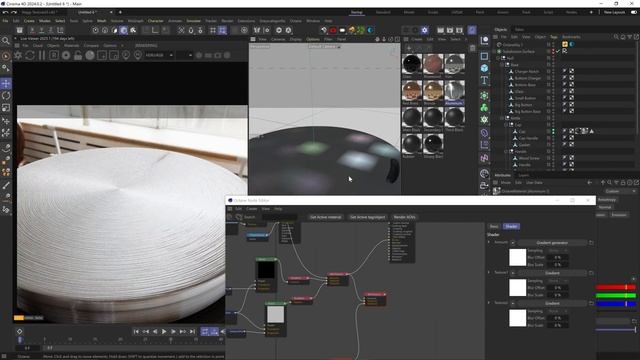Click the Gradient generator button for Amount
Image resolution: width=640 pixels, height=360 pixels.
(552, 243)
